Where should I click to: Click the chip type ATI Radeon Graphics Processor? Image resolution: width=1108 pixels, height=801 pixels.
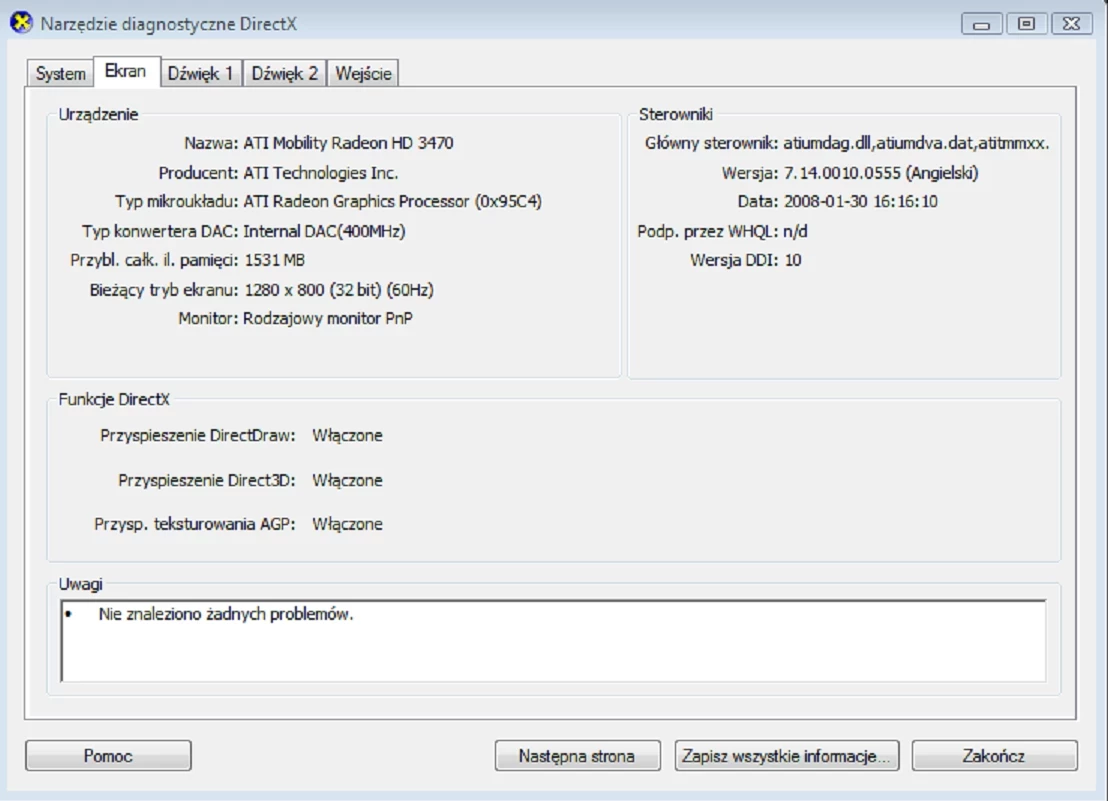tap(393, 201)
